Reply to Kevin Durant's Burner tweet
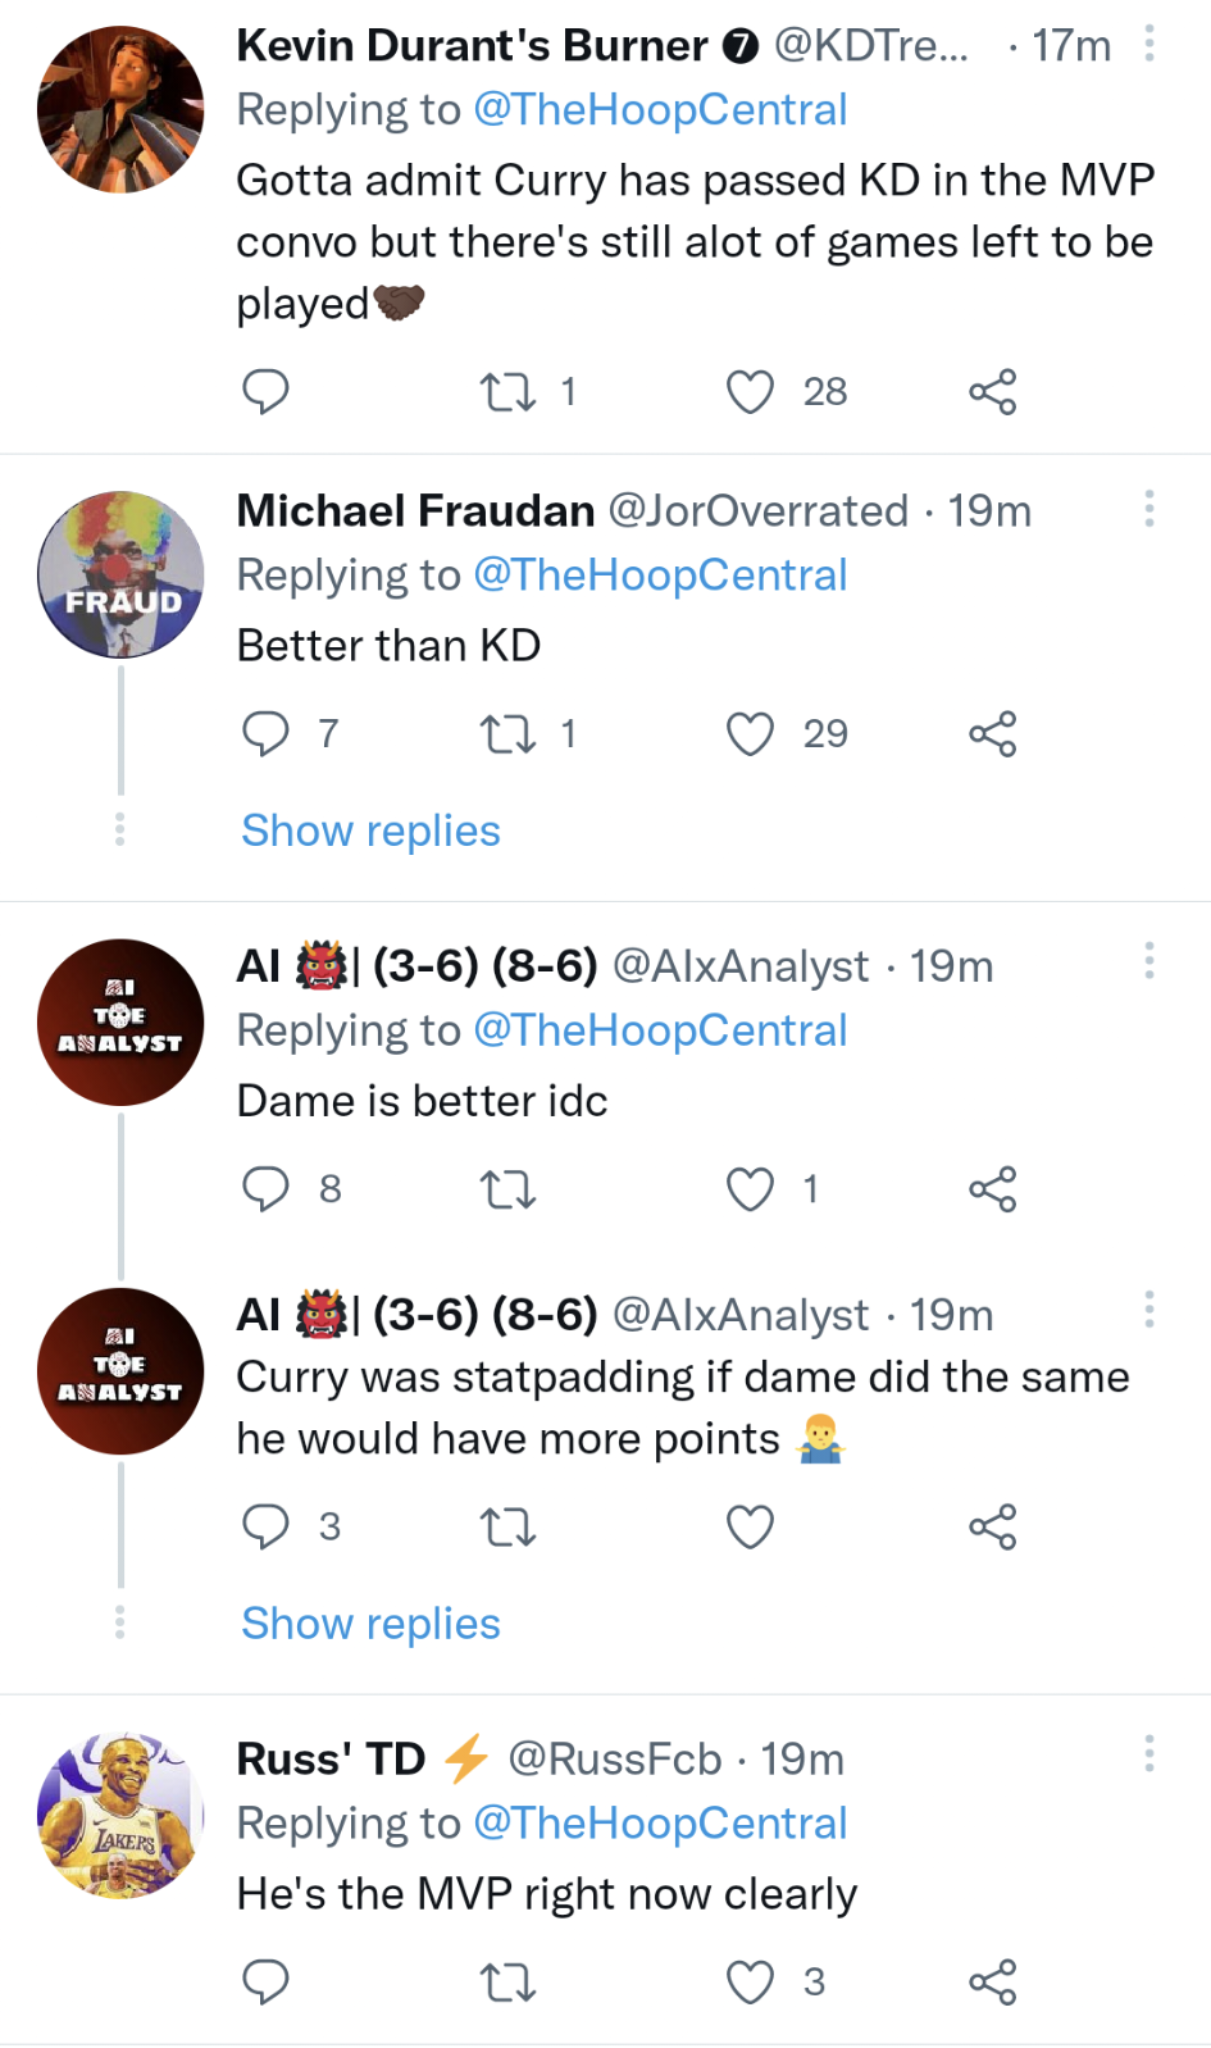This screenshot has height=2048, width=1211. tap(265, 392)
